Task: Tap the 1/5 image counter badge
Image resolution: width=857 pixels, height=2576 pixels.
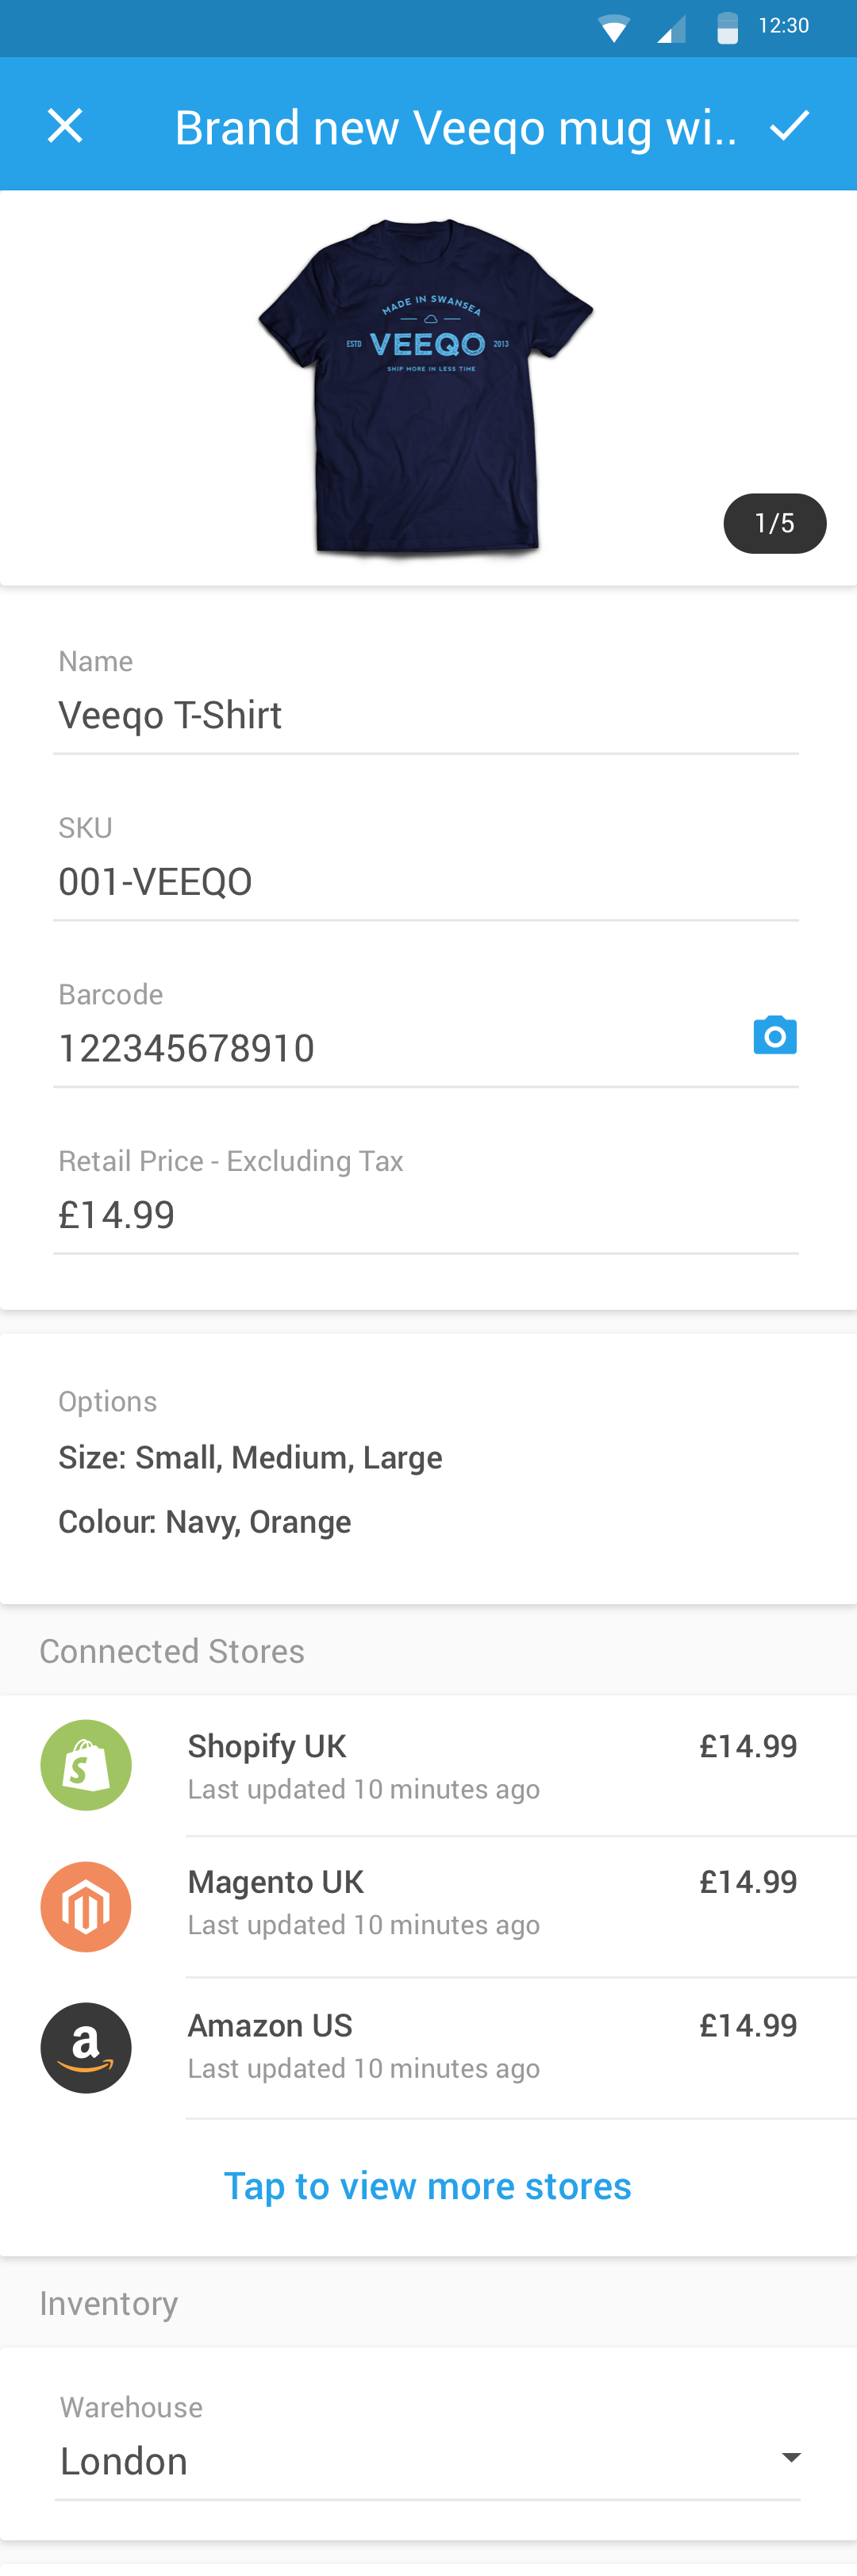Action: coord(775,523)
